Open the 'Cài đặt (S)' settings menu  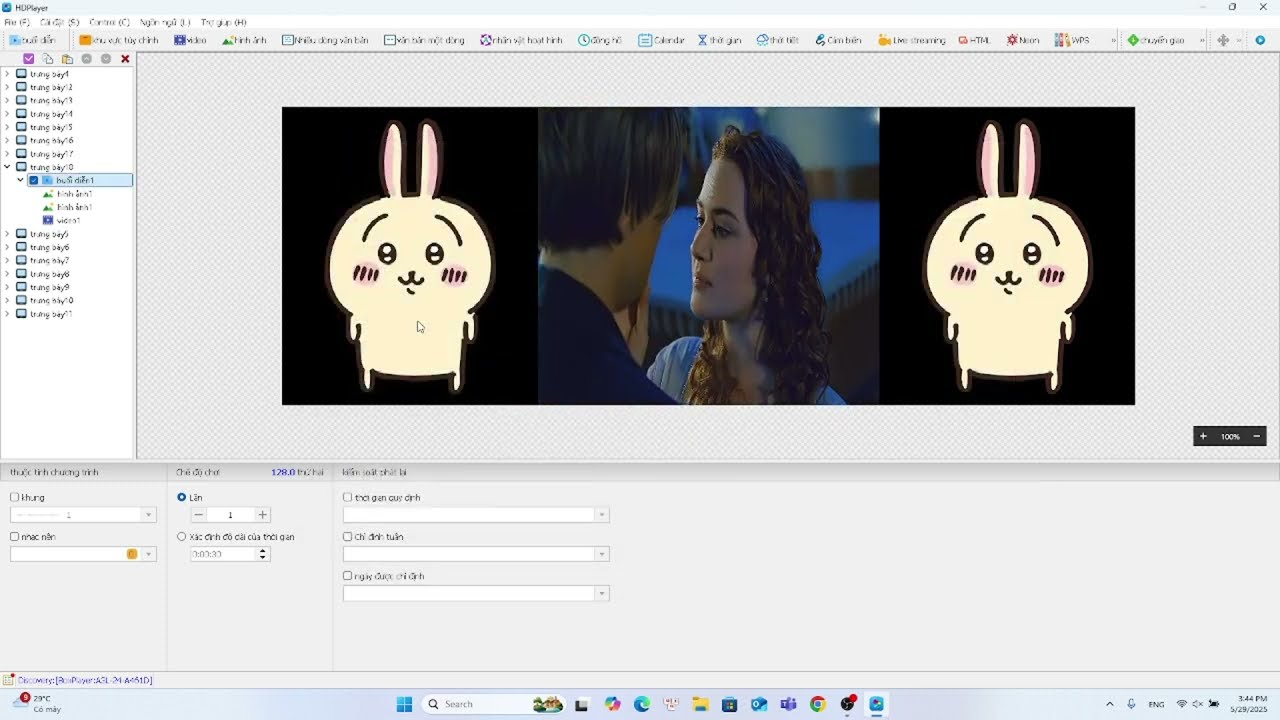60,22
